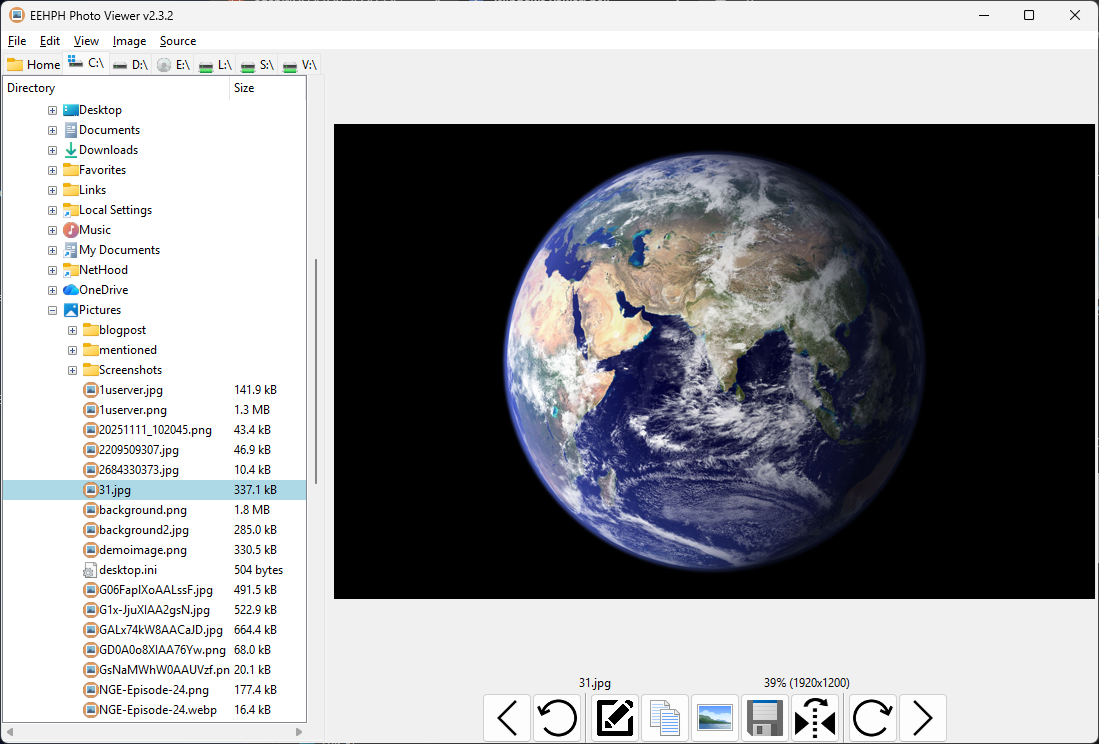This screenshot has height=744, width=1099.
Task: Rotate image counterclockwise
Action: click(x=557, y=718)
